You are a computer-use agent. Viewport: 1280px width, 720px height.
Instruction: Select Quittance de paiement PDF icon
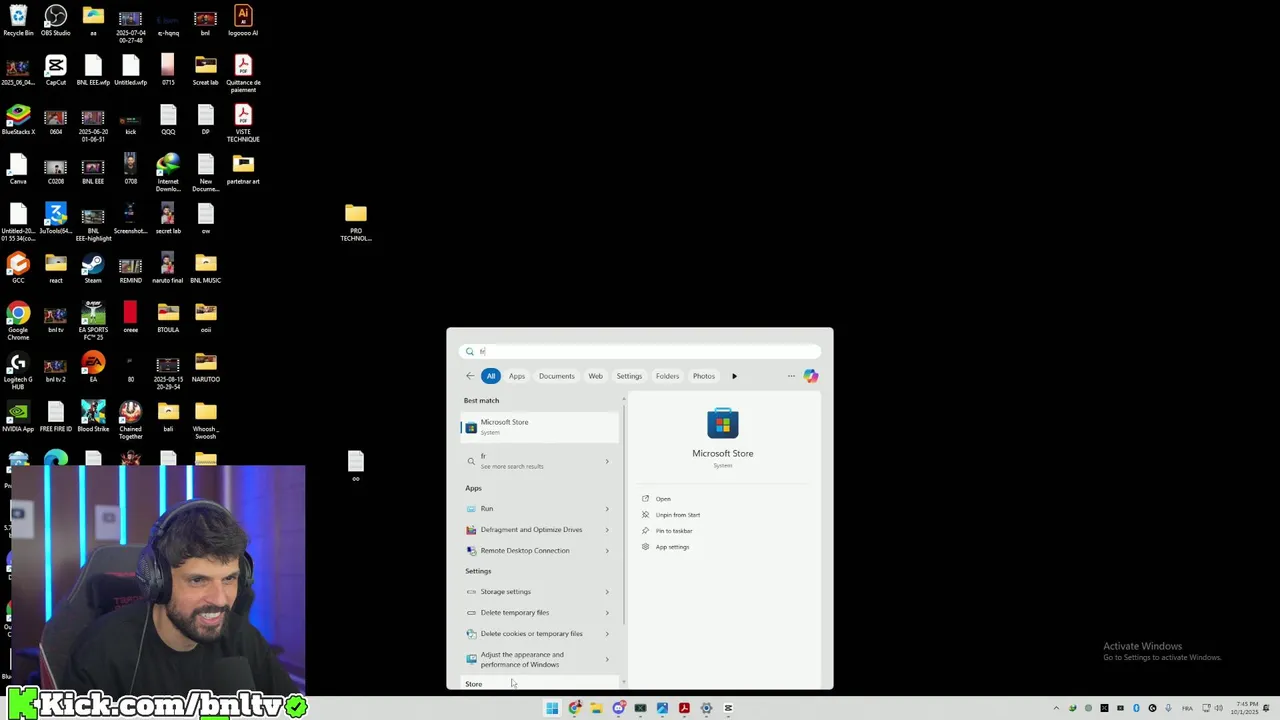coord(243,74)
